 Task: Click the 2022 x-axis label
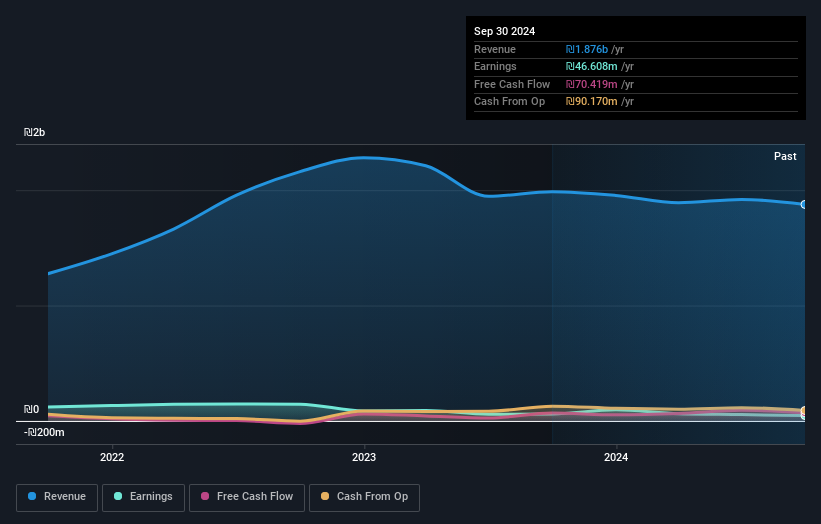click(x=112, y=457)
